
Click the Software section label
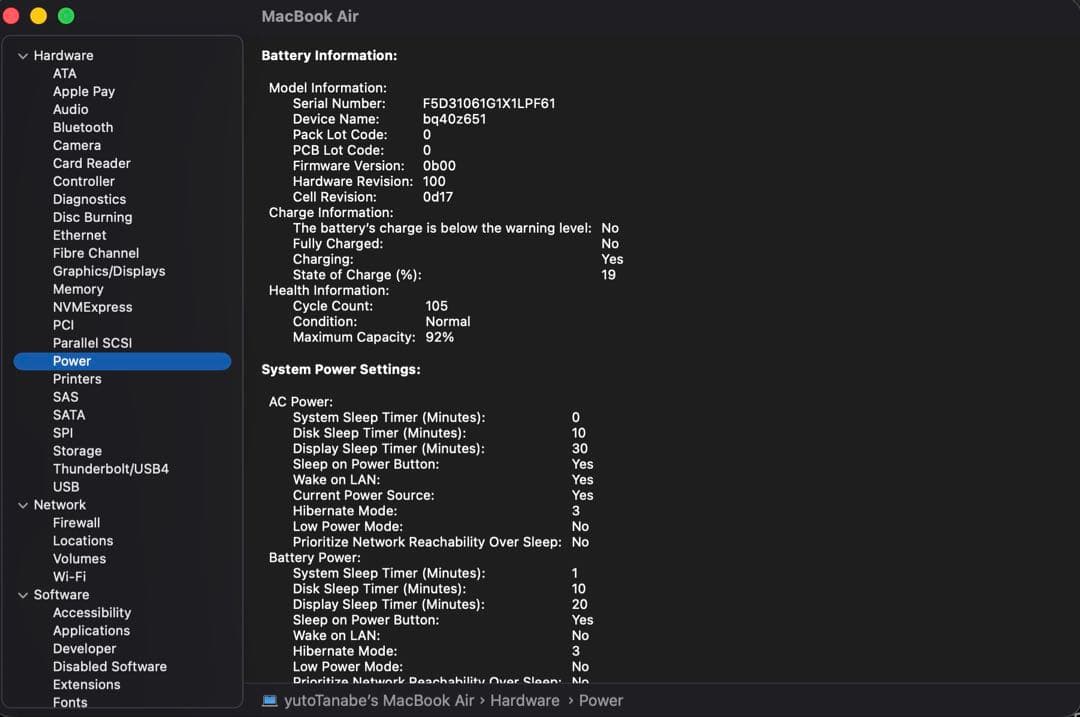61,594
